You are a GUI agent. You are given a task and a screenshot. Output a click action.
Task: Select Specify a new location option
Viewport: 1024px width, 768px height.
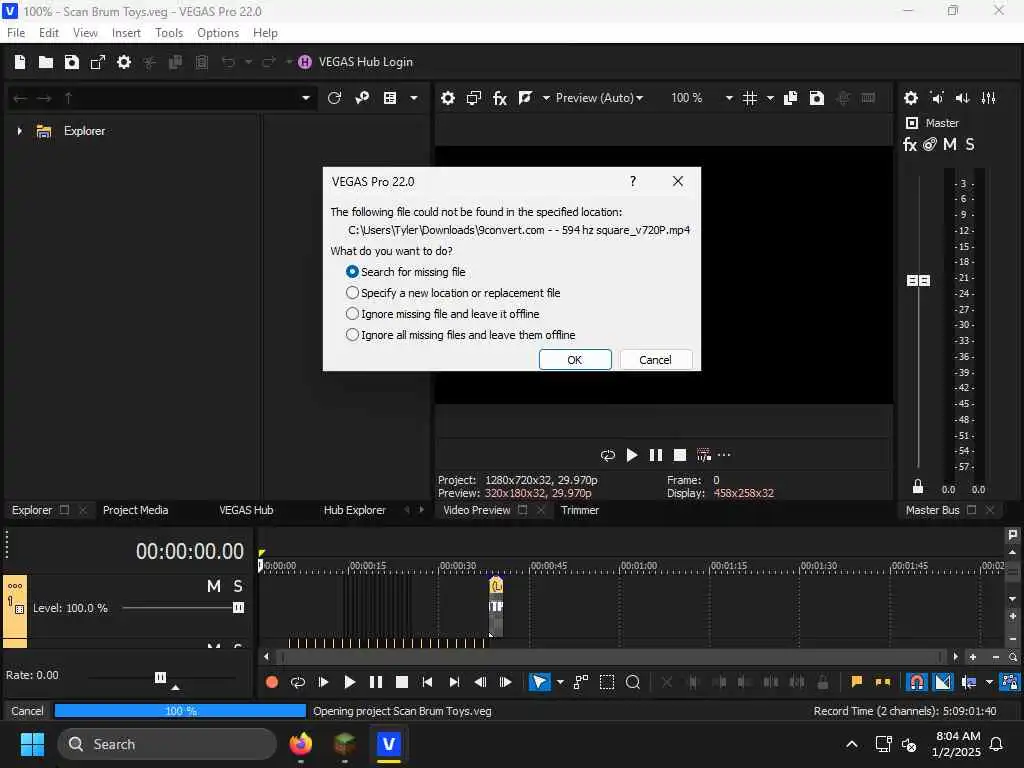(x=453, y=293)
